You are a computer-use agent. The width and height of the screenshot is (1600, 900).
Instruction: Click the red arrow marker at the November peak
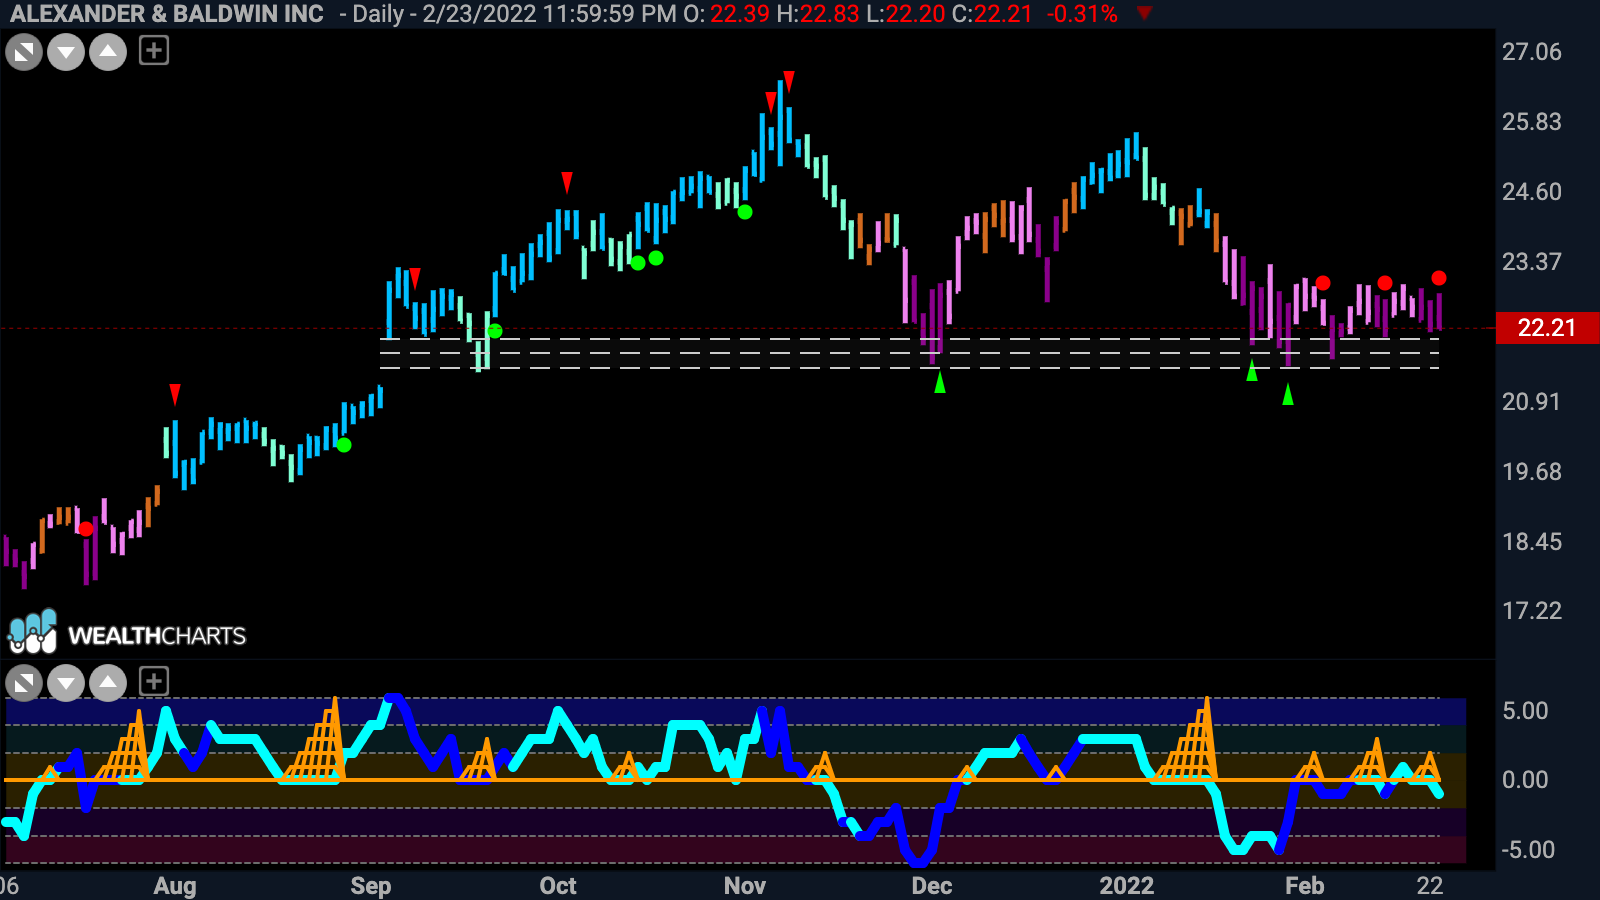coord(789,81)
